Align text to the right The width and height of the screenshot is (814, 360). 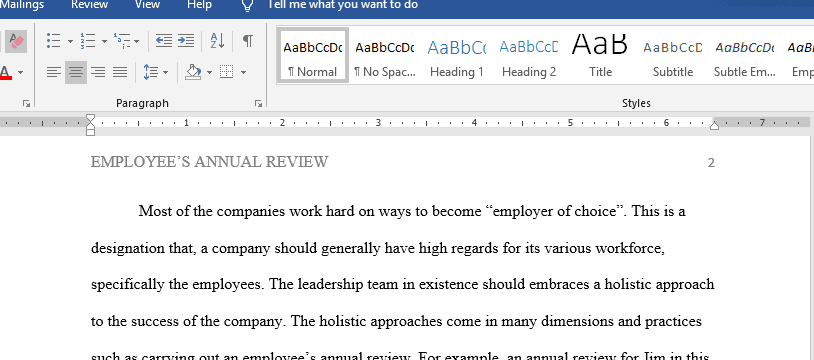(x=98, y=72)
